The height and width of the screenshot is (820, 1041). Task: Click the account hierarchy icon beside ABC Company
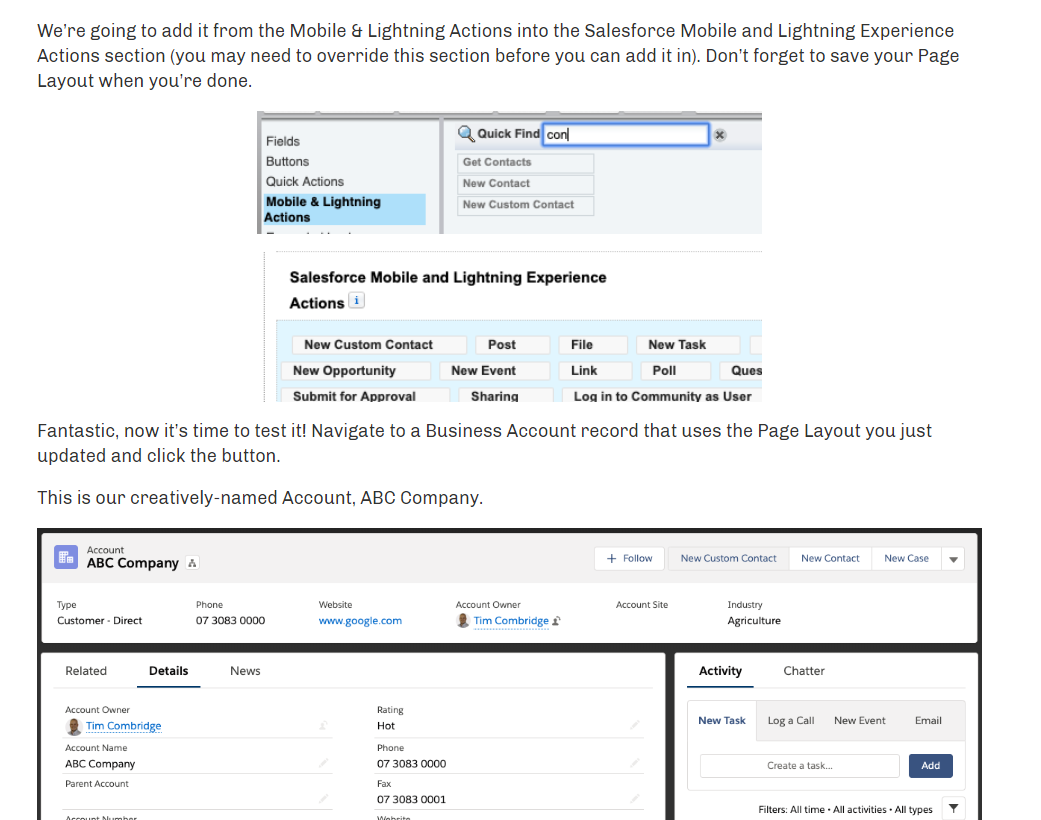coord(192,563)
